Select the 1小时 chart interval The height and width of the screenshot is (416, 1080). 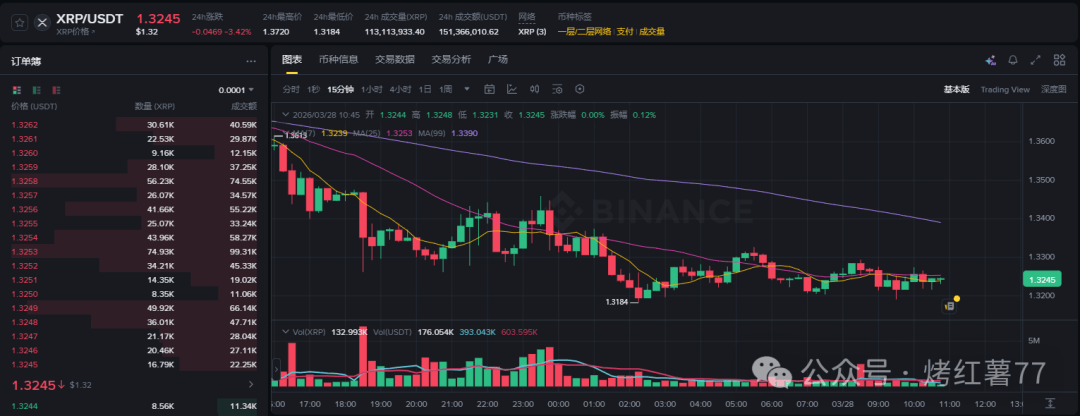click(x=372, y=89)
